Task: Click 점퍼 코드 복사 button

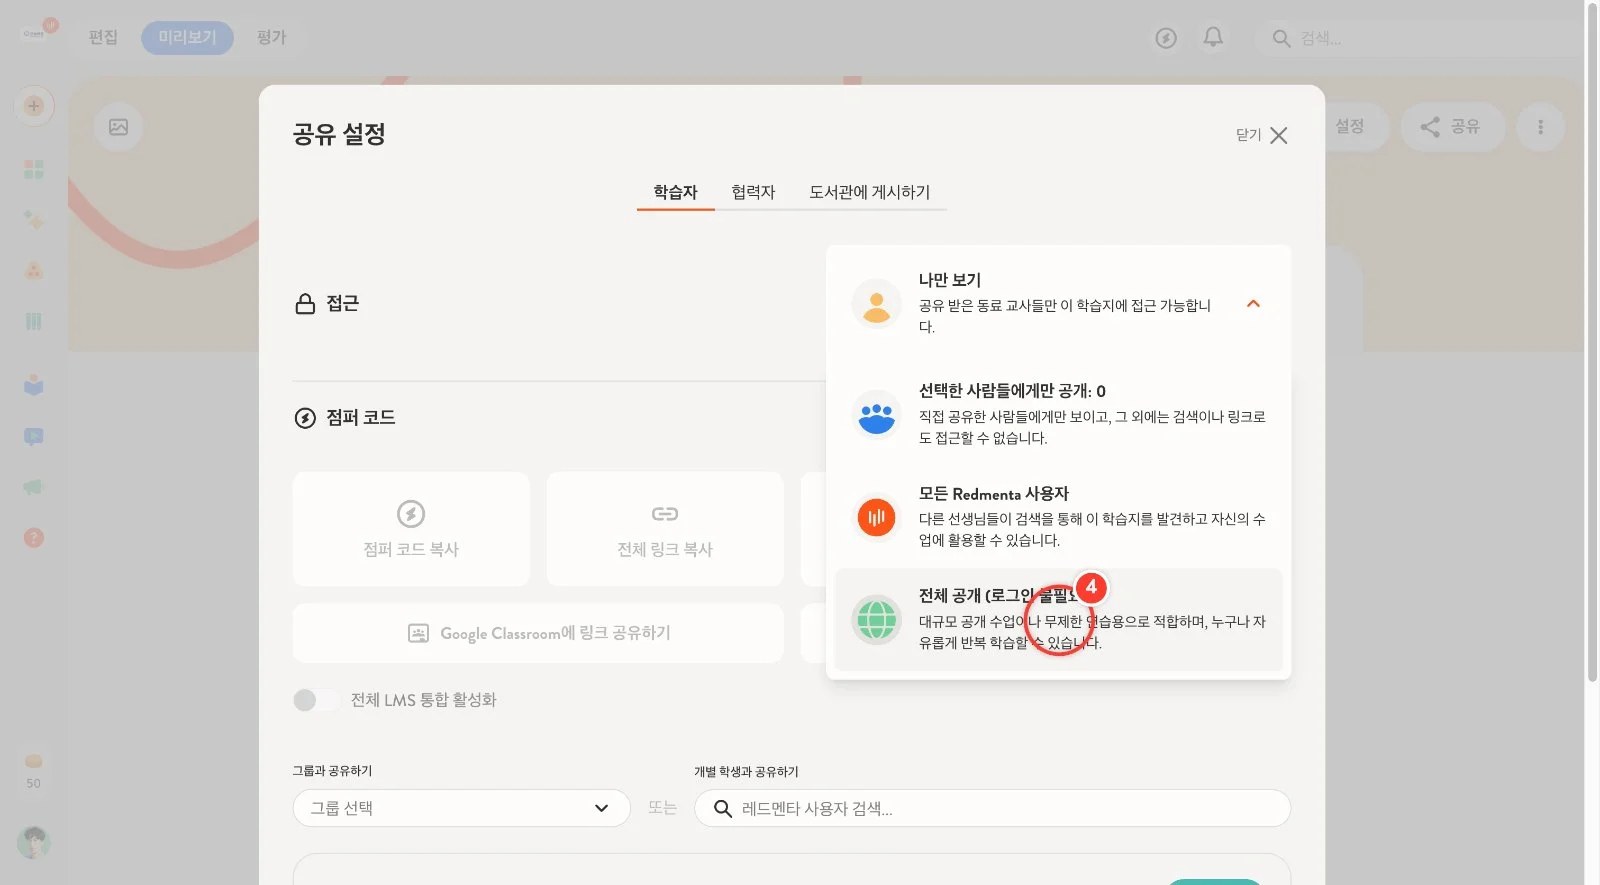Action: [x=411, y=529]
